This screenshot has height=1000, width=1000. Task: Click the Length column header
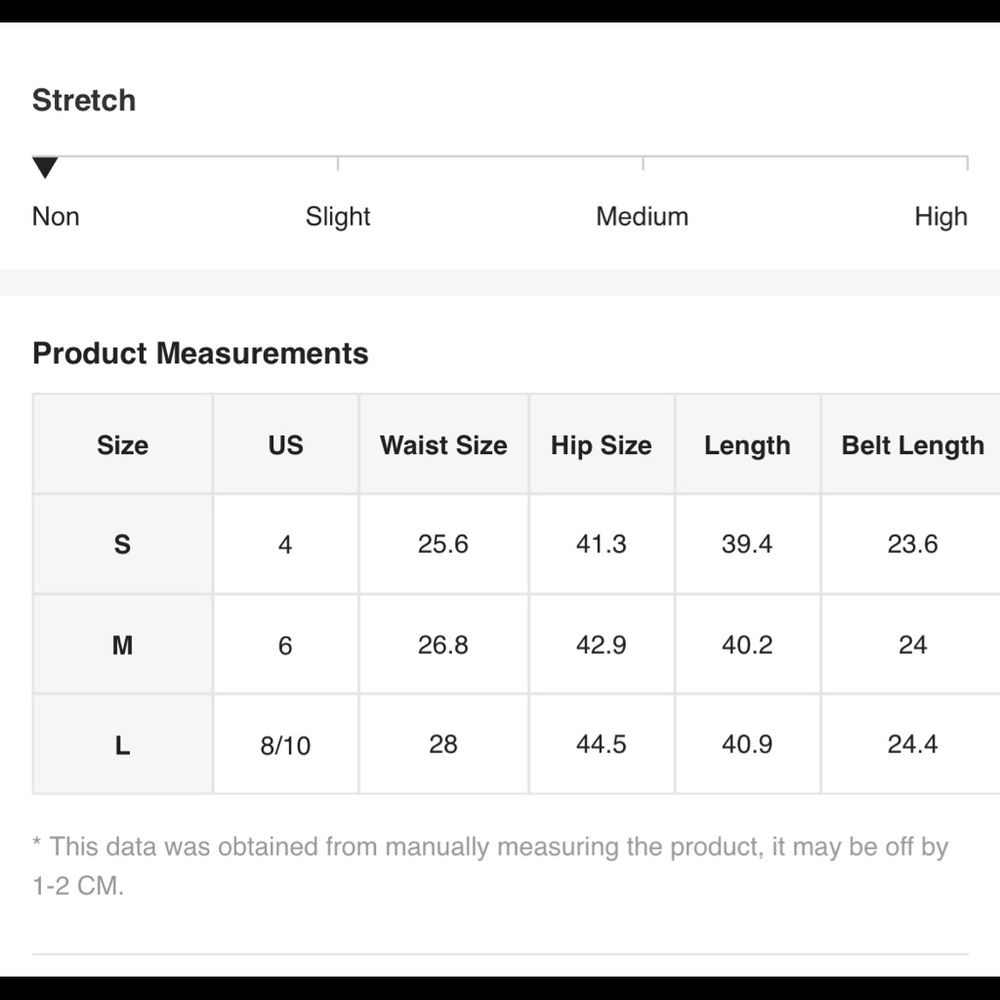747,445
